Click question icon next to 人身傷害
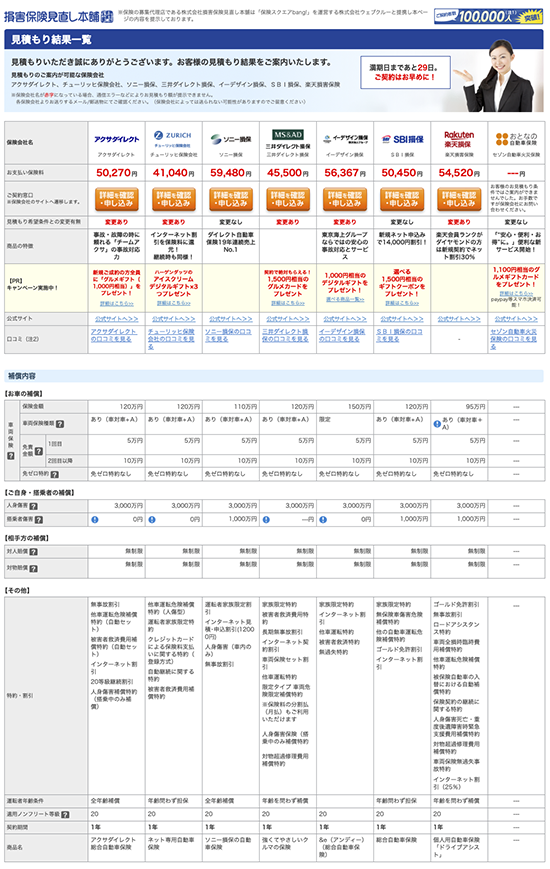550x869 pixels. [x=34, y=506]
